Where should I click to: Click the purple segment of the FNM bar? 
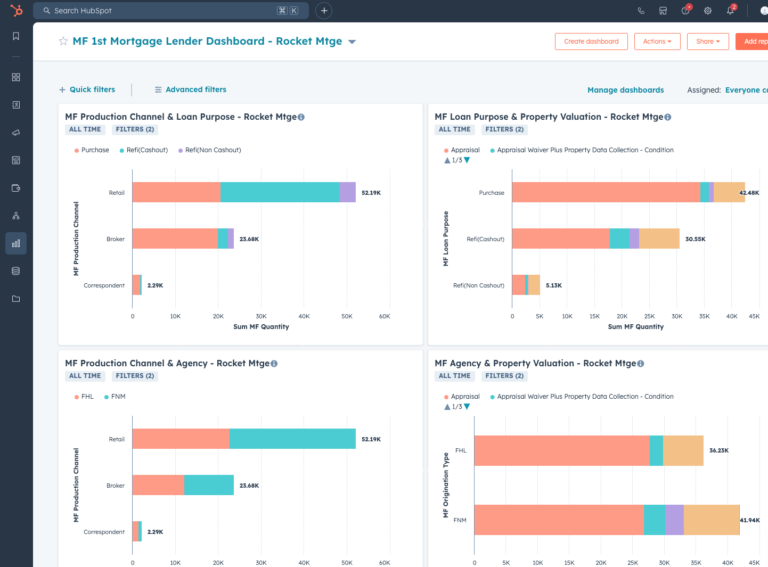(x=674, y=520)
